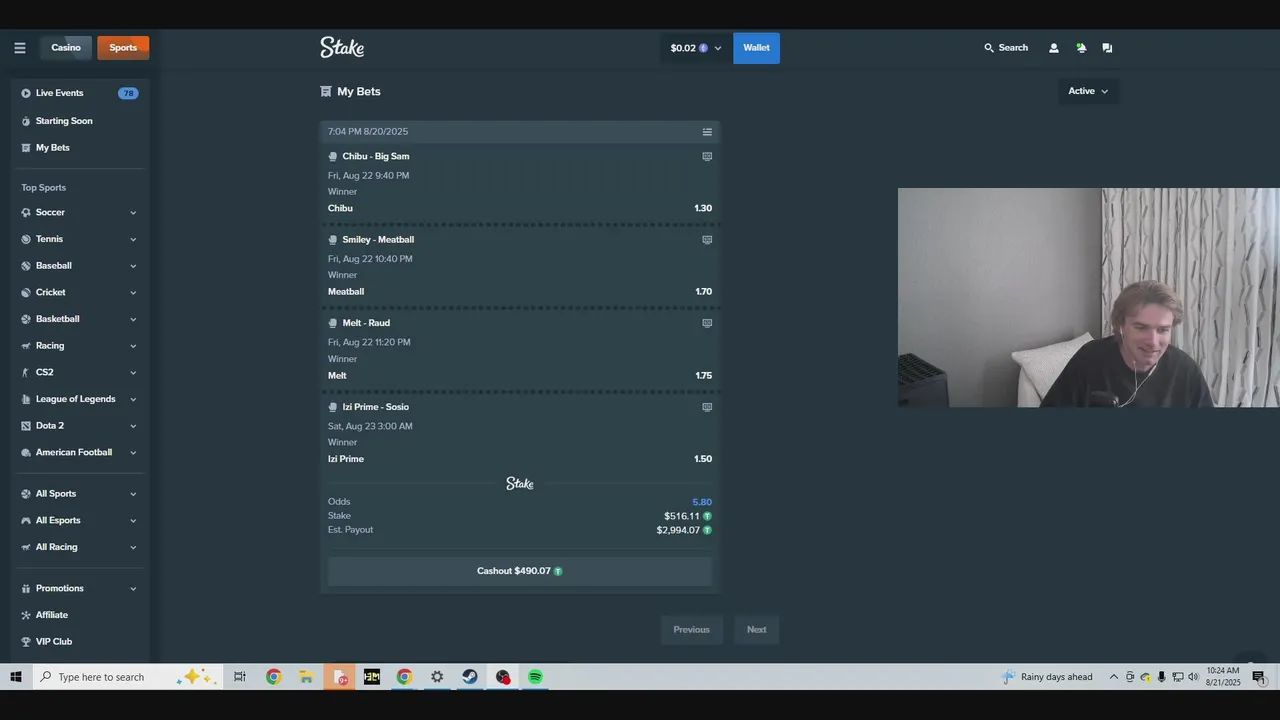
Task: Open the Active bets filter dropdown
Action: point(1088,91)
